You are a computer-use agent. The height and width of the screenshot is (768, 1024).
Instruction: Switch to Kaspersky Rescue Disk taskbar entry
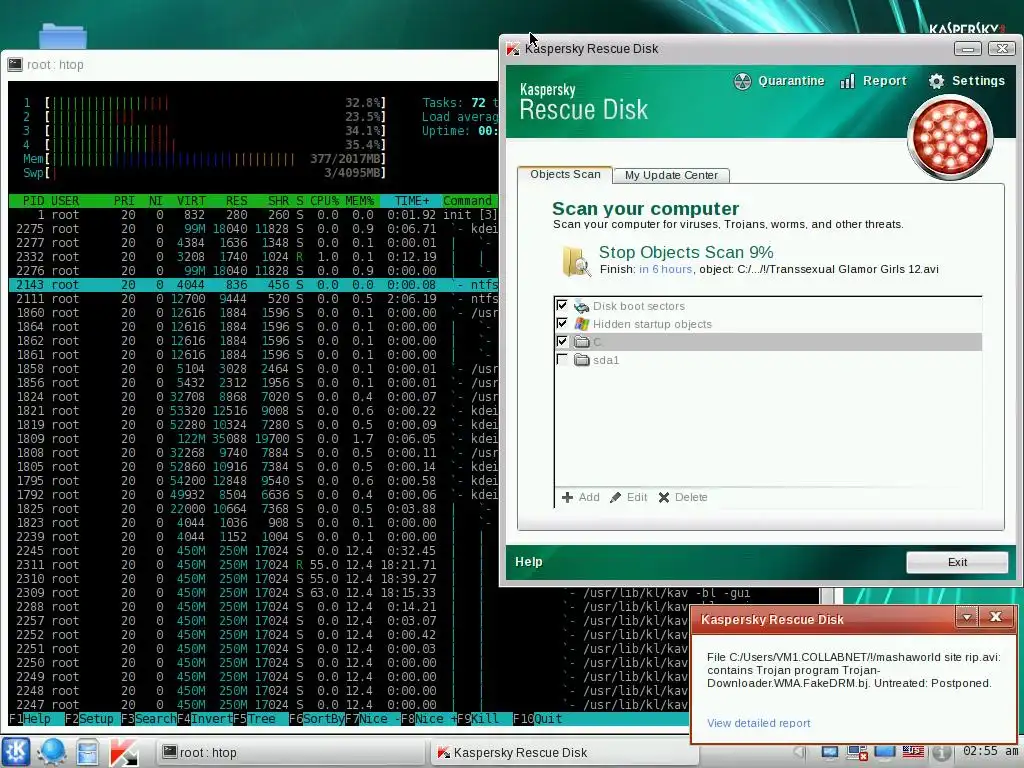[564, 752]
